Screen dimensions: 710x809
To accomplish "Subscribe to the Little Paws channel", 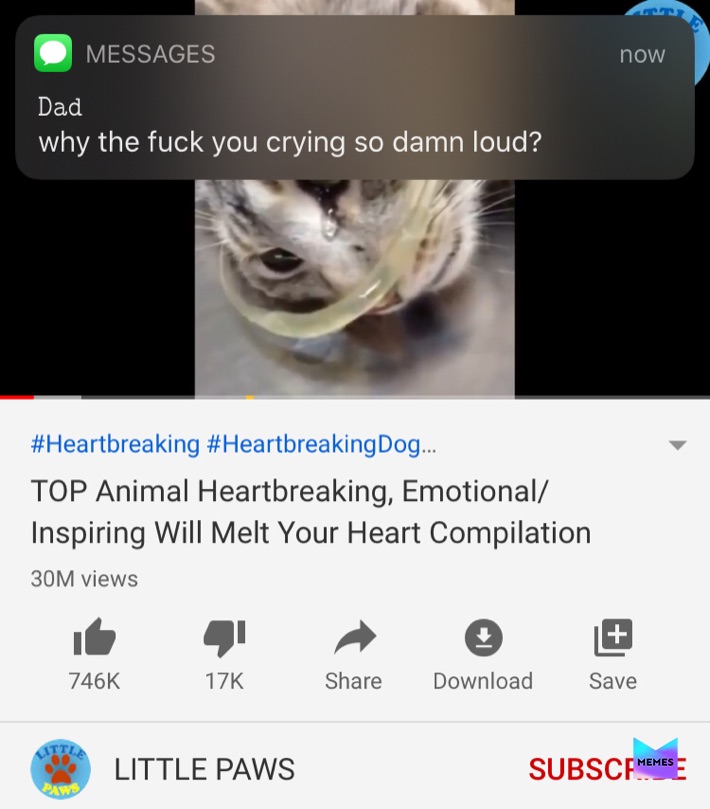I will 607,769.
